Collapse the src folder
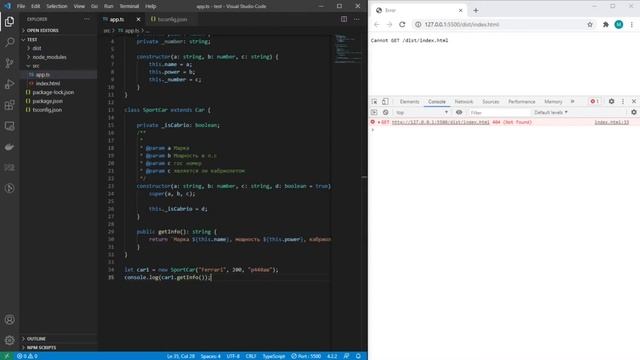This screenshot has width=640, height=360. coord(36,66)
